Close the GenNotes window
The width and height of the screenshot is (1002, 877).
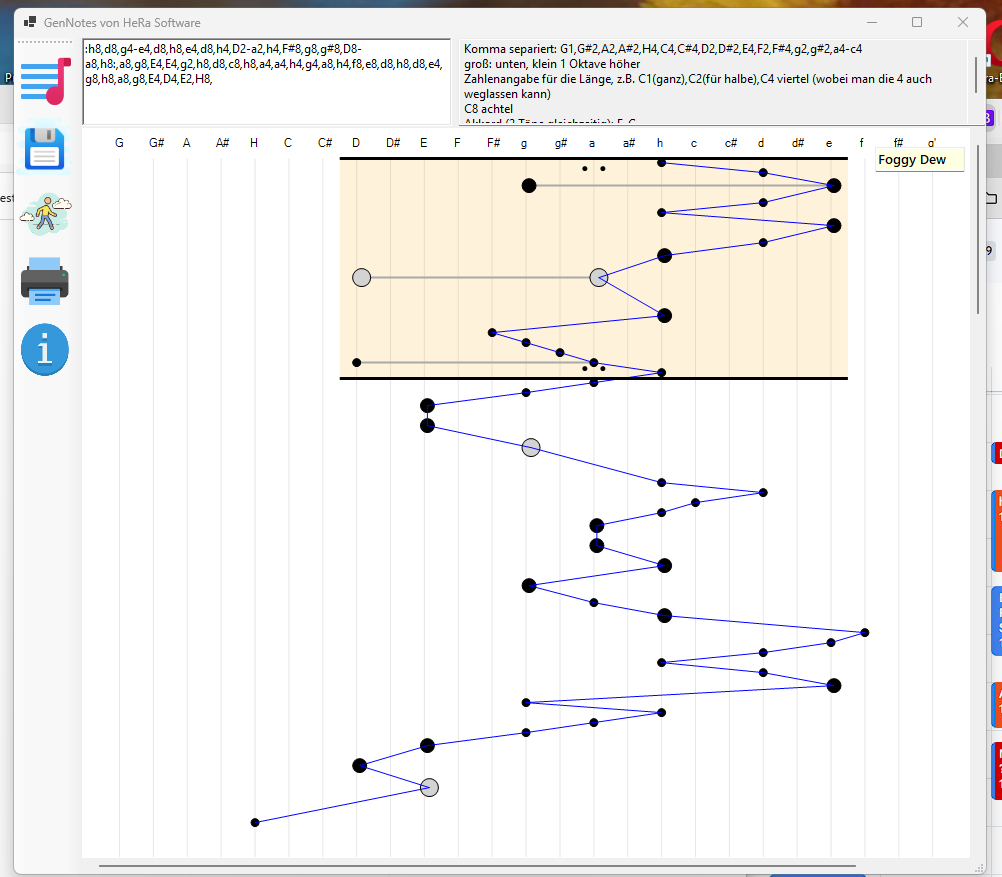click(x=962, y=22)
